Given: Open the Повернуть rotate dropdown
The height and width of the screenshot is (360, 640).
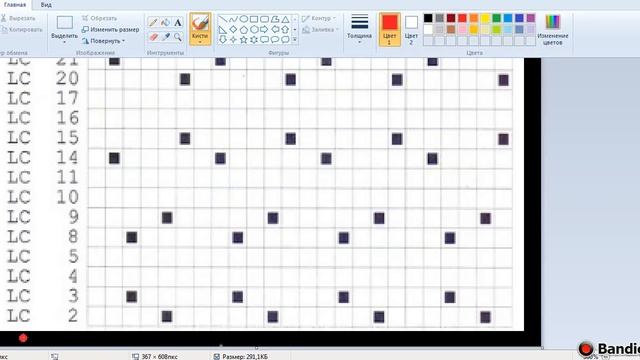Looking at the screenshot, I should (103, 41).
